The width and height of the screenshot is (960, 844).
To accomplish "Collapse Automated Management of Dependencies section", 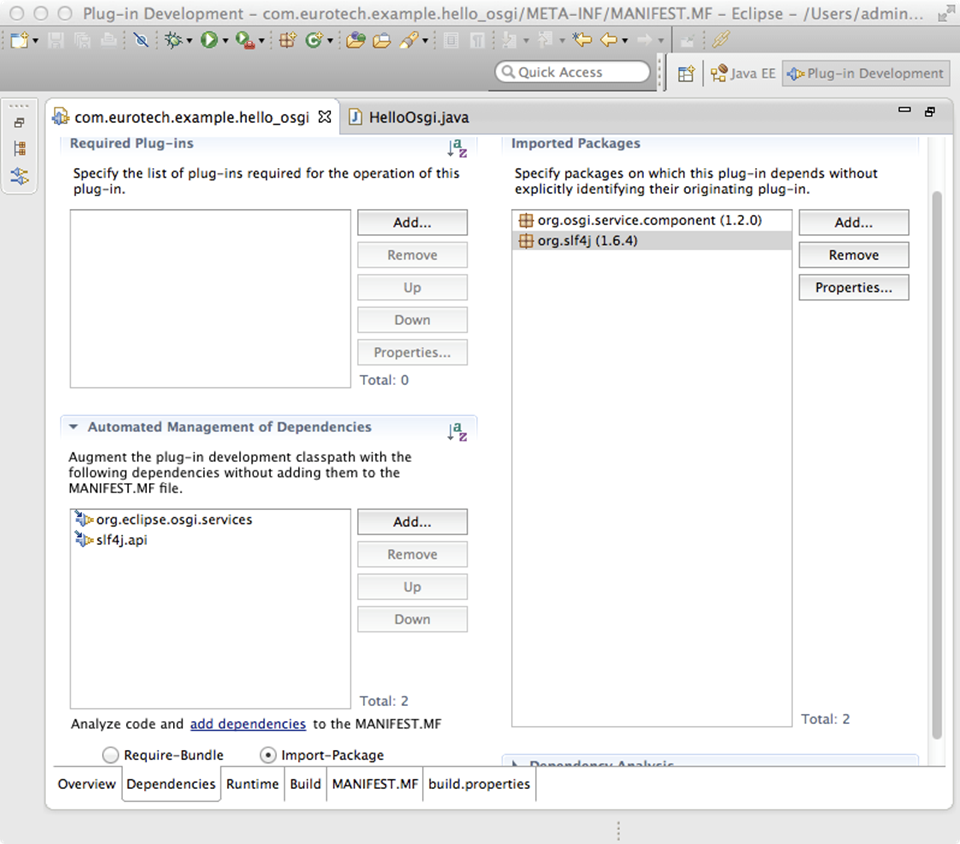I will 73,427.
